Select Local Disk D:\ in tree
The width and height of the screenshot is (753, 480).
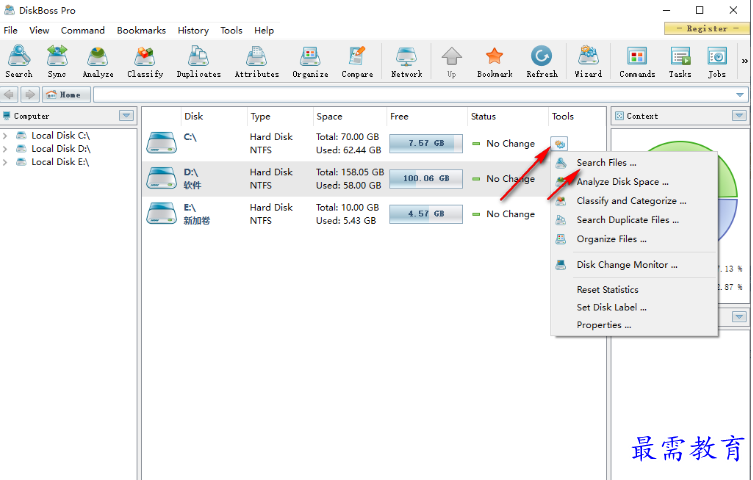(x=61, y=149)
